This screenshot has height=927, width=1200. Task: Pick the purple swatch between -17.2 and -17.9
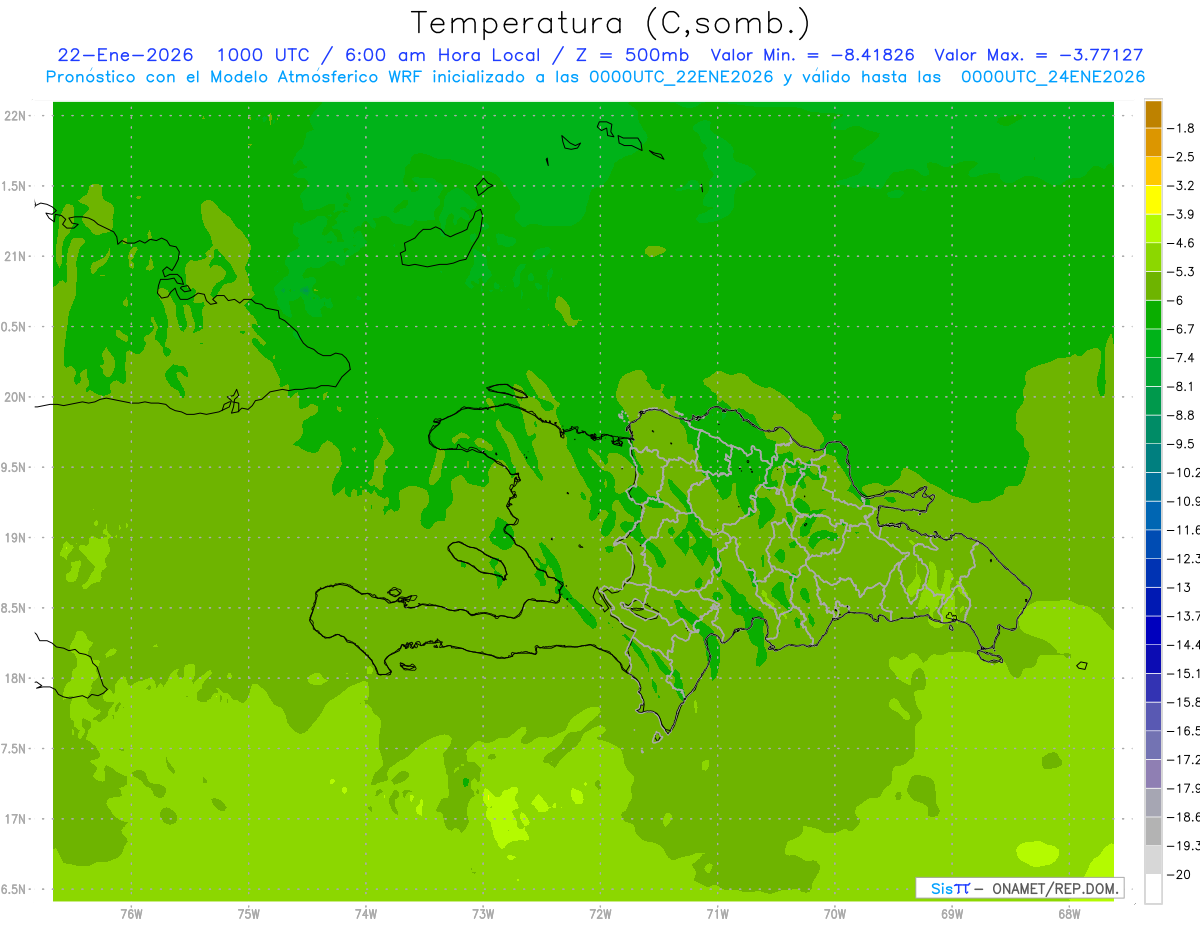(1153, 774)
